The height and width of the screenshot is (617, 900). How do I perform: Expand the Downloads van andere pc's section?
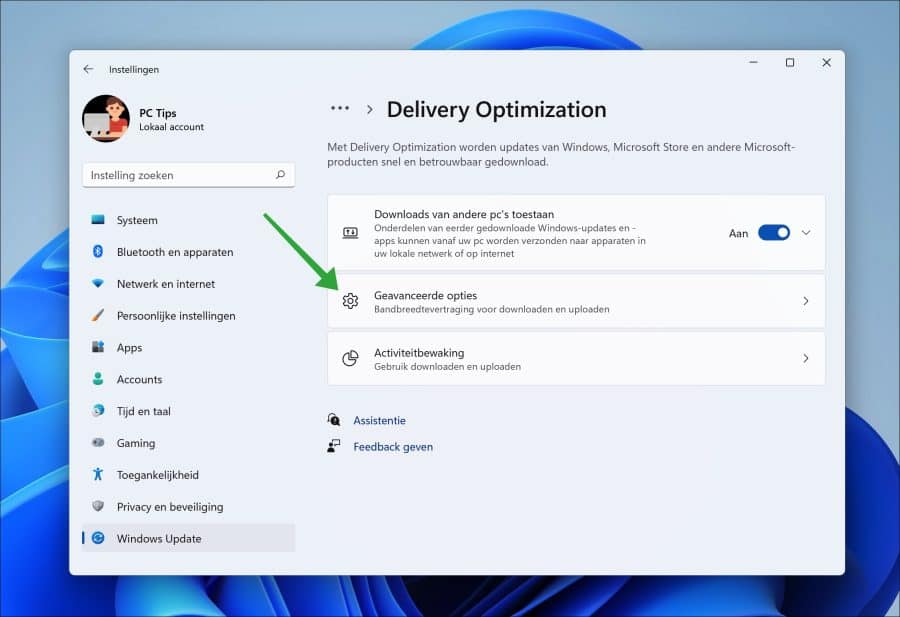806,232
